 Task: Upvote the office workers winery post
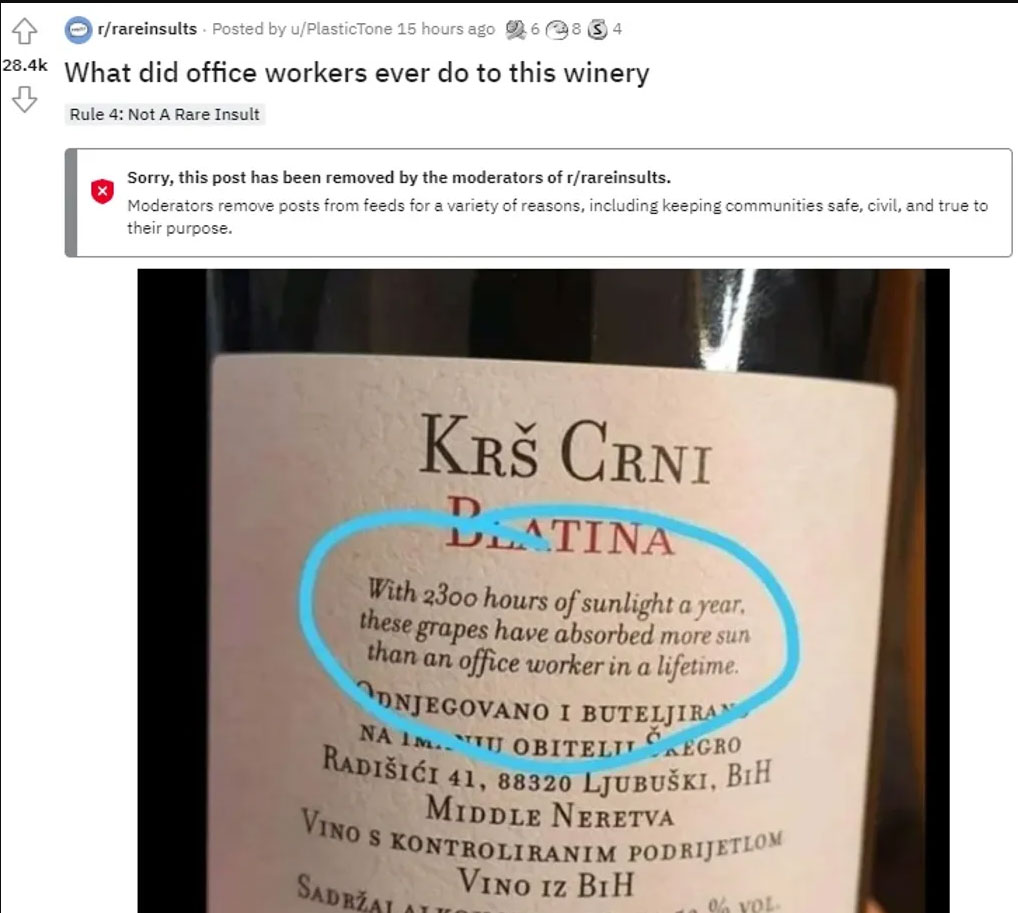click(25, 31)
